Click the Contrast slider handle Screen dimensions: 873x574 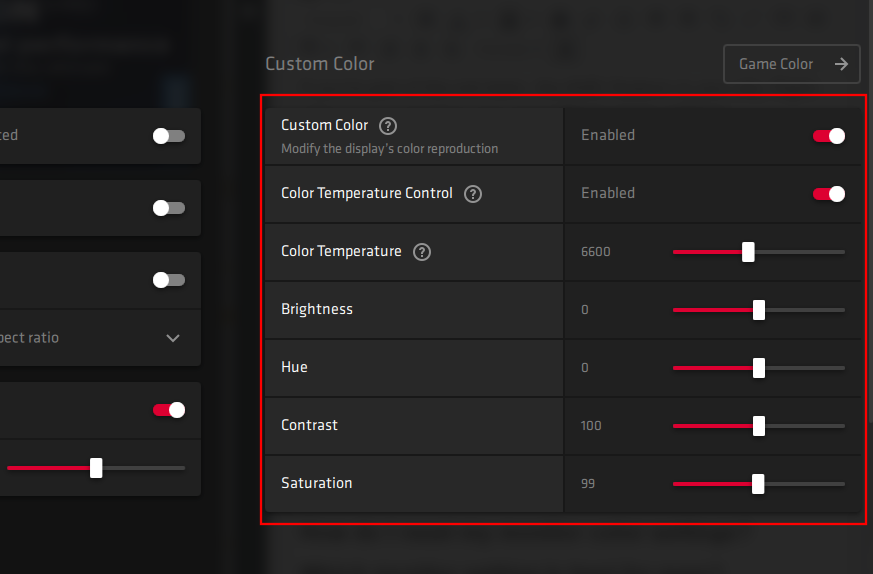click(759, 426)
